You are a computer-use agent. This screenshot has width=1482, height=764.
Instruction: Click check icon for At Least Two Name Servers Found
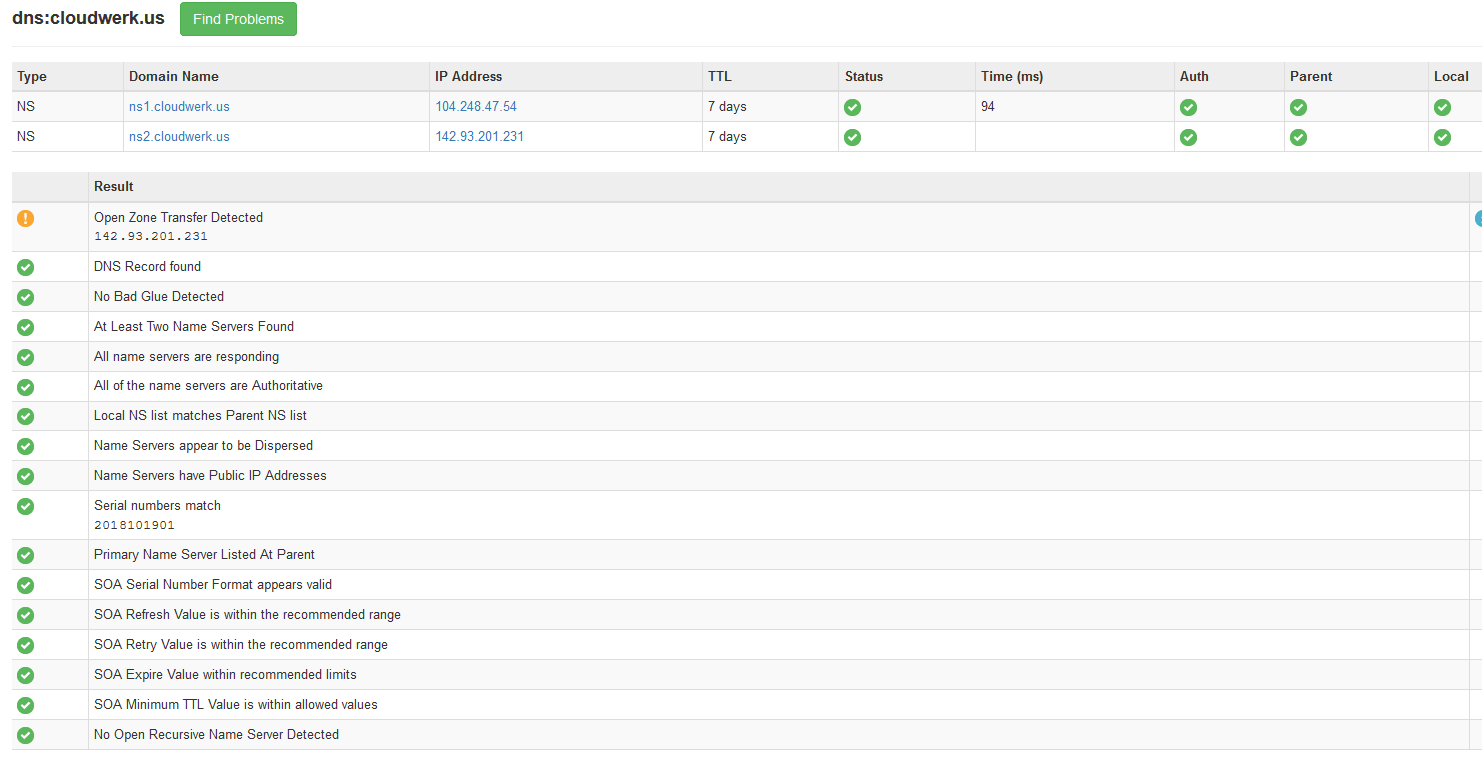pyautogui.click(x=26, y=327)
